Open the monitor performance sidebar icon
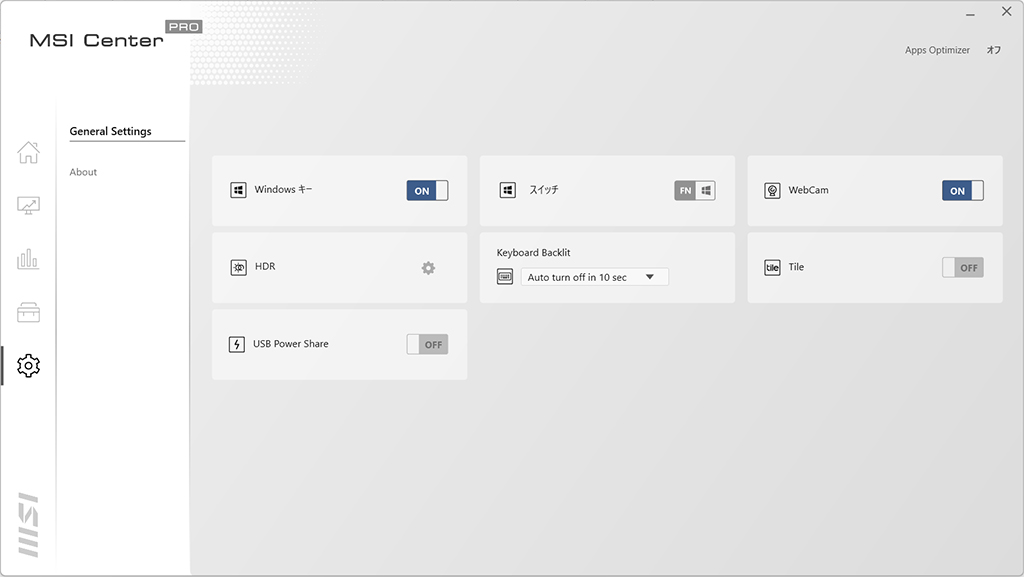This screenshot has height=577, width=1024. (x=28, y=206)
